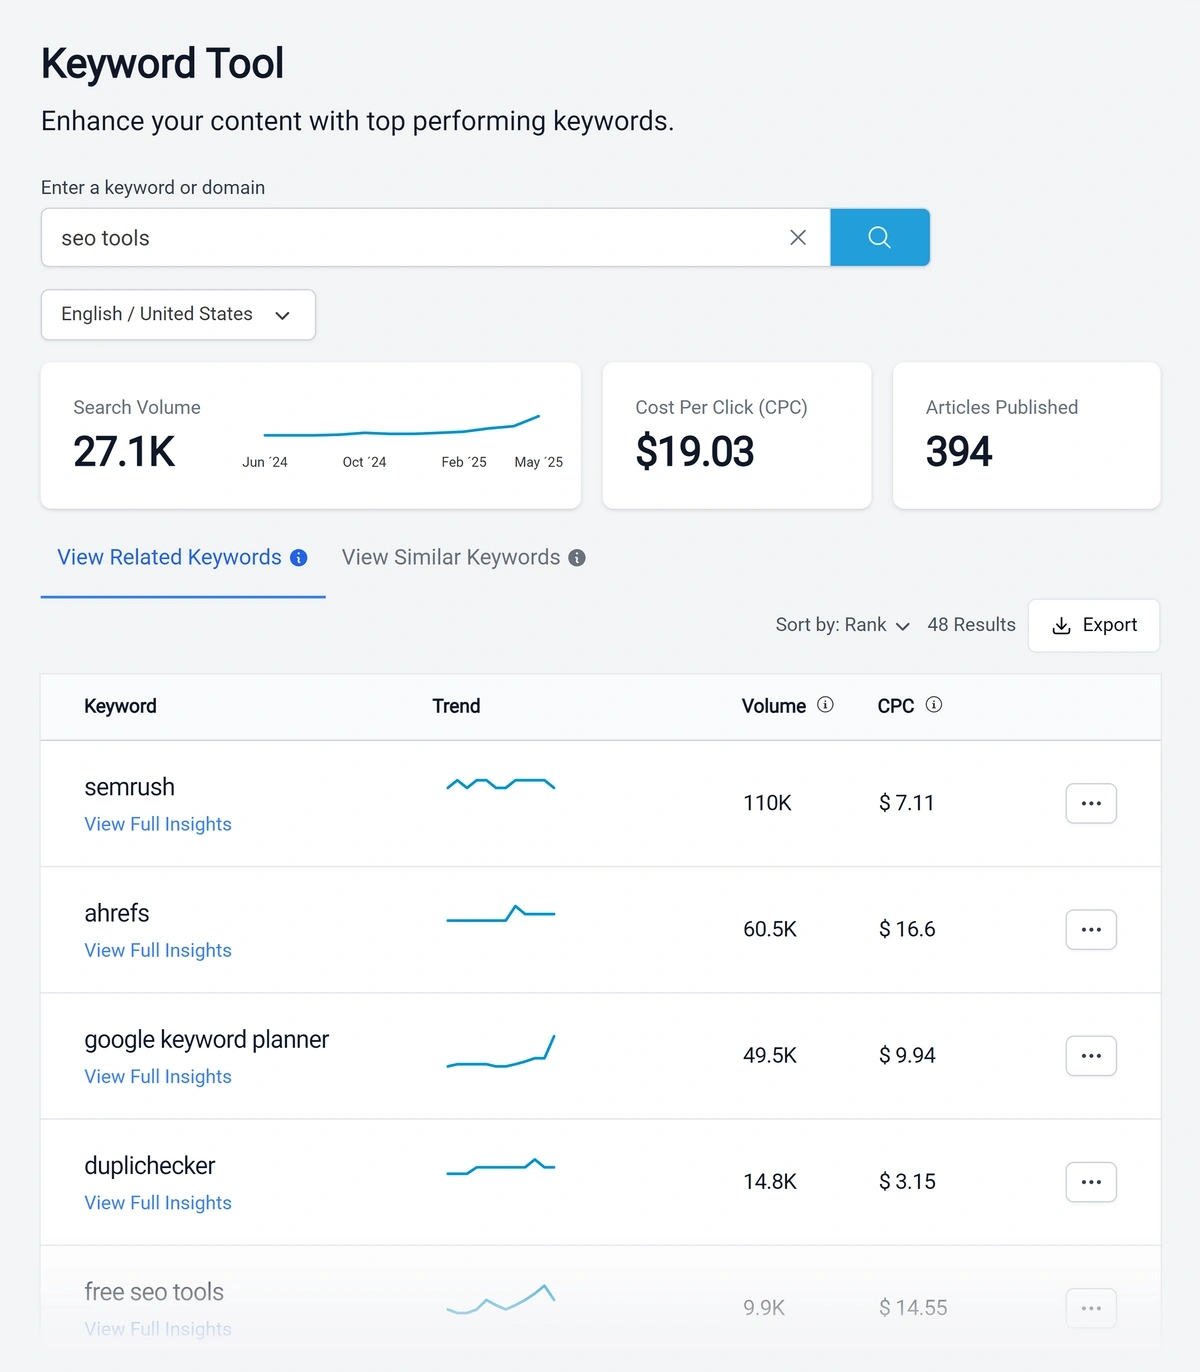Click the 48 Results count
This screenshot has width=1200, height=1372.
pyautogui.click(x=971, y=625)
